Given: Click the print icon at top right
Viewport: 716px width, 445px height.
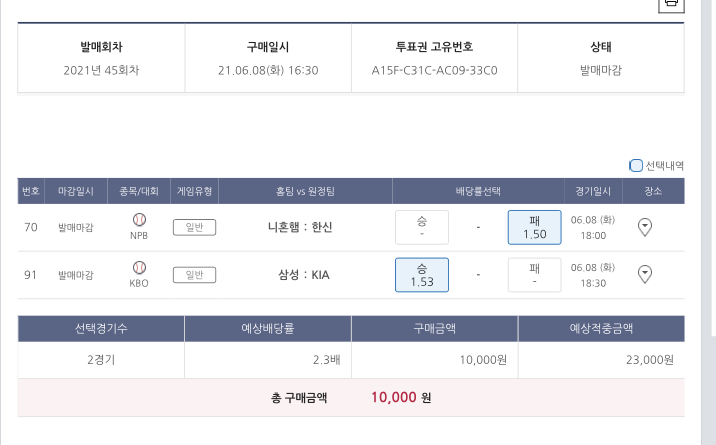Looking at the screenshot, I should pyautogui.click(x=671, y=3).
